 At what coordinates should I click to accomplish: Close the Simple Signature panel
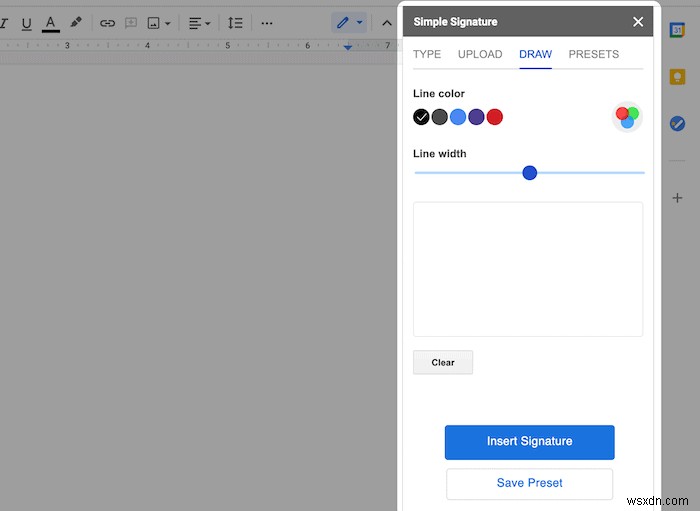click(x=638, y=21)
